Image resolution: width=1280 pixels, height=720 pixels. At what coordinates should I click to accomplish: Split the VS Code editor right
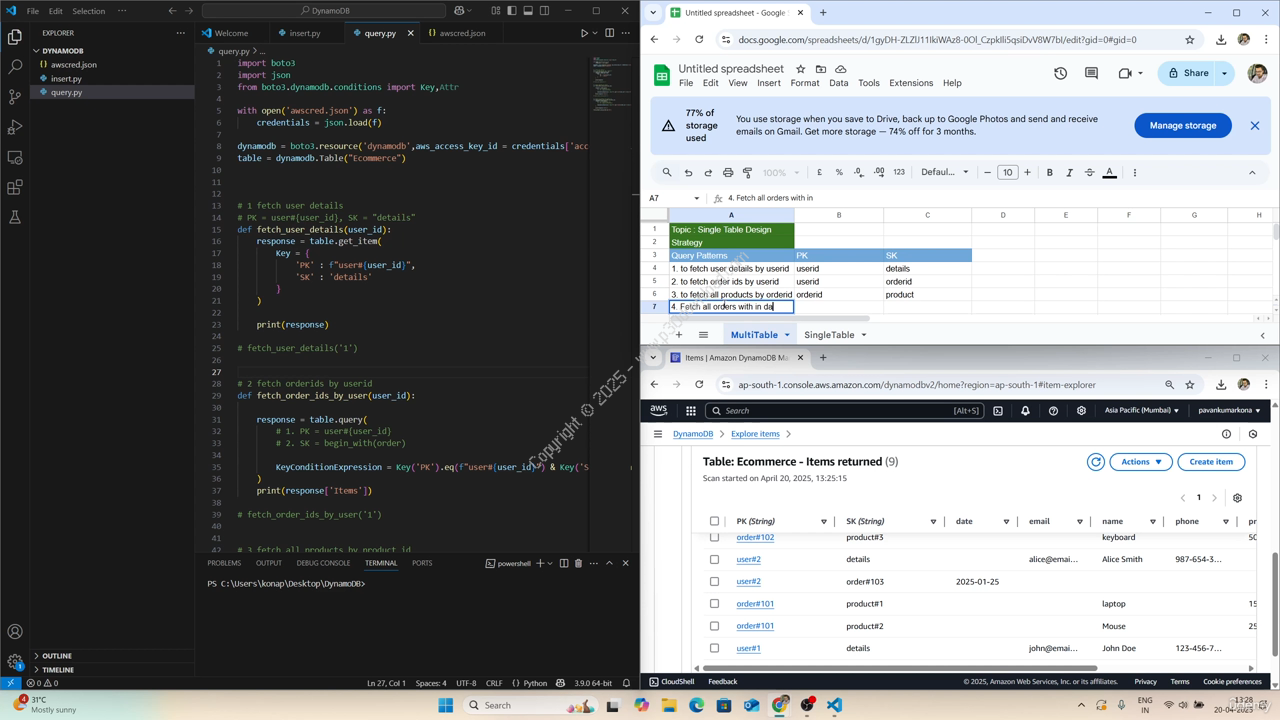tap(609, 33)
